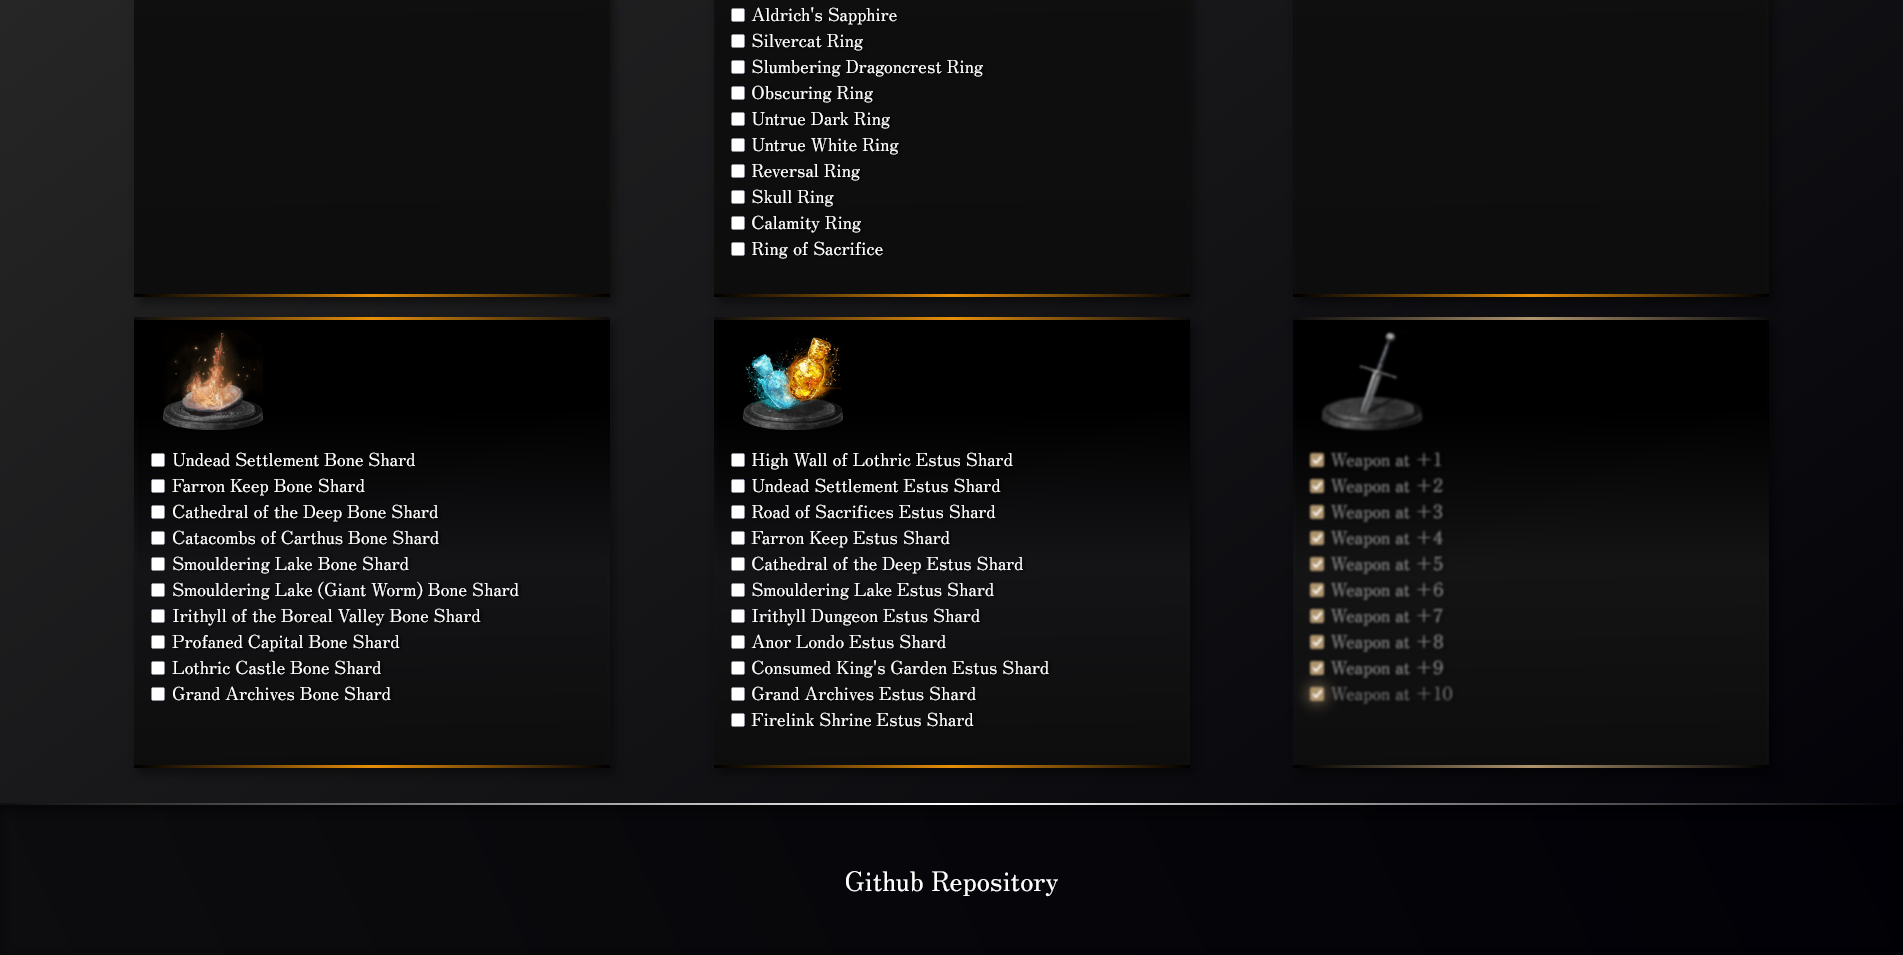Viewport: 1903px width, 955px height.
Task: Check Road of Sacrifices Estus Shard
Action: click(x=738, y=512)
